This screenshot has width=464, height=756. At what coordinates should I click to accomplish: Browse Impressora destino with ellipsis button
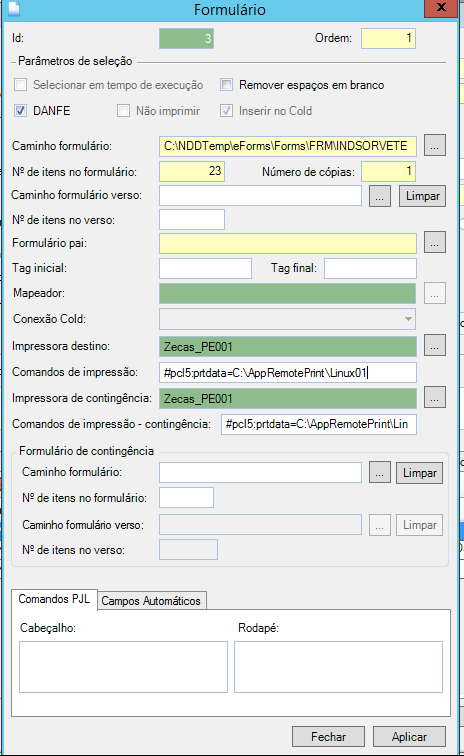coord(435,345)
